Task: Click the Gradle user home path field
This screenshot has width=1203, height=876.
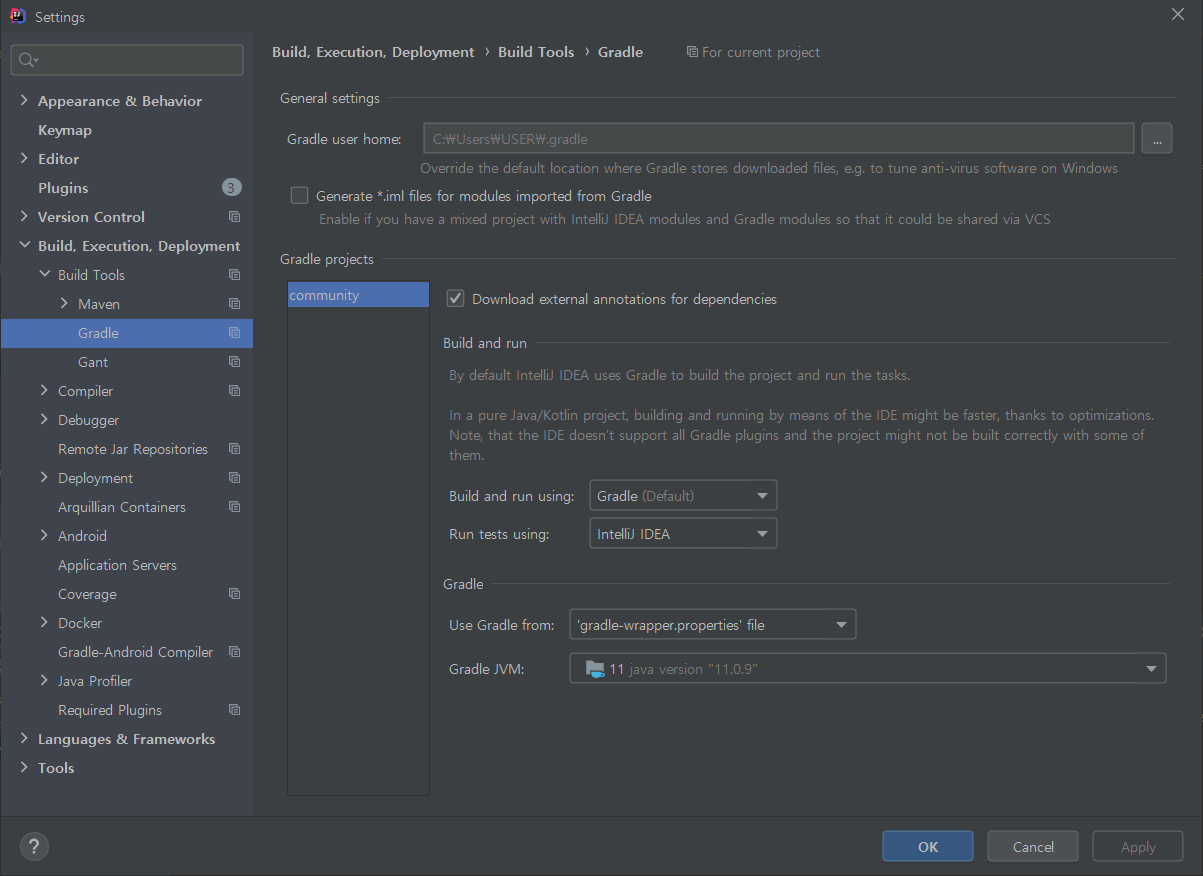Action: click(779, 138)
